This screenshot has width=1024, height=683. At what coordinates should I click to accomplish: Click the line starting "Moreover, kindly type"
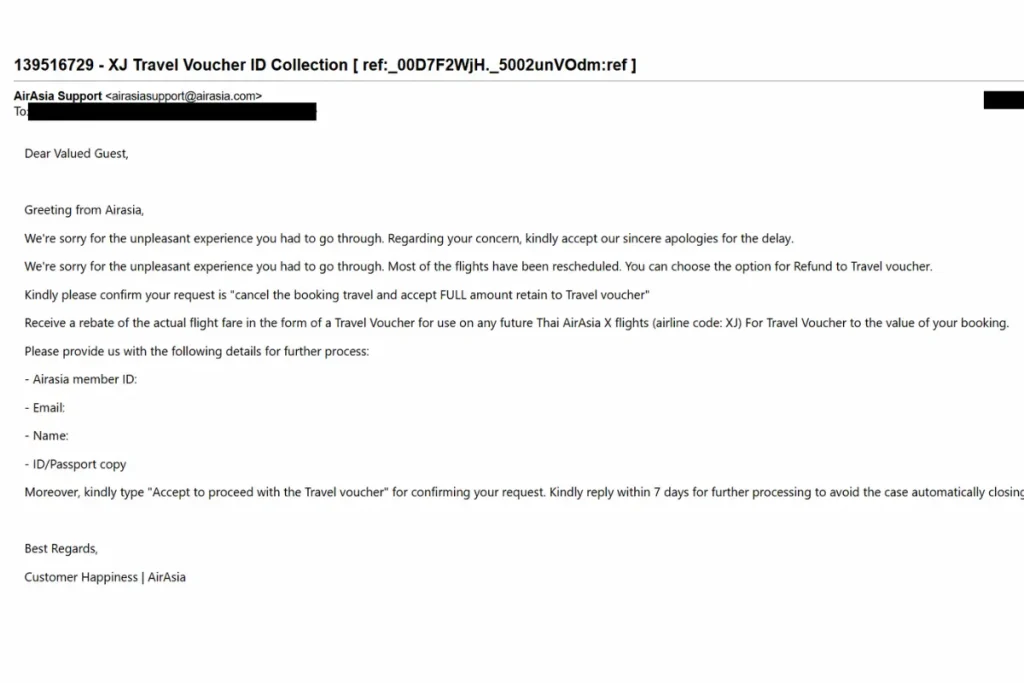pos(520,493)
